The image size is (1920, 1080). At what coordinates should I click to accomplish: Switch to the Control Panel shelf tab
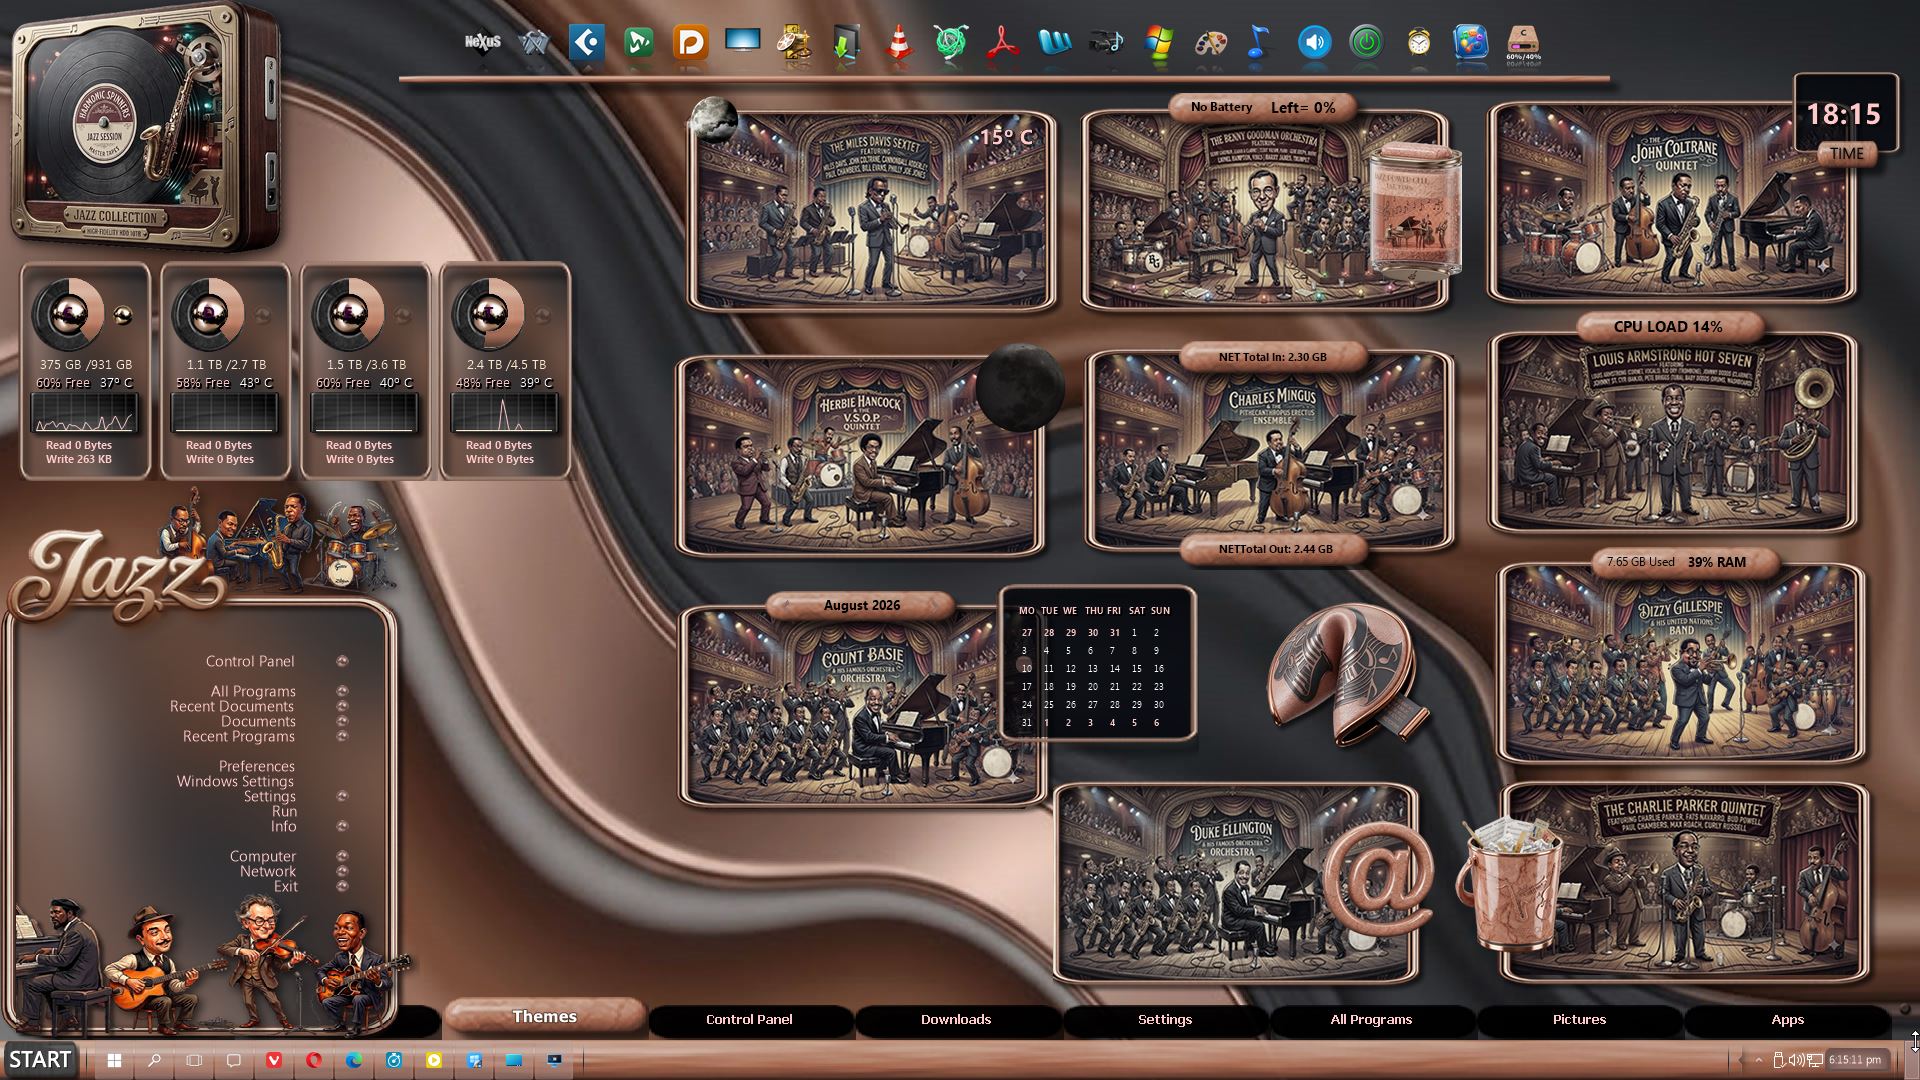[749, 1019]
